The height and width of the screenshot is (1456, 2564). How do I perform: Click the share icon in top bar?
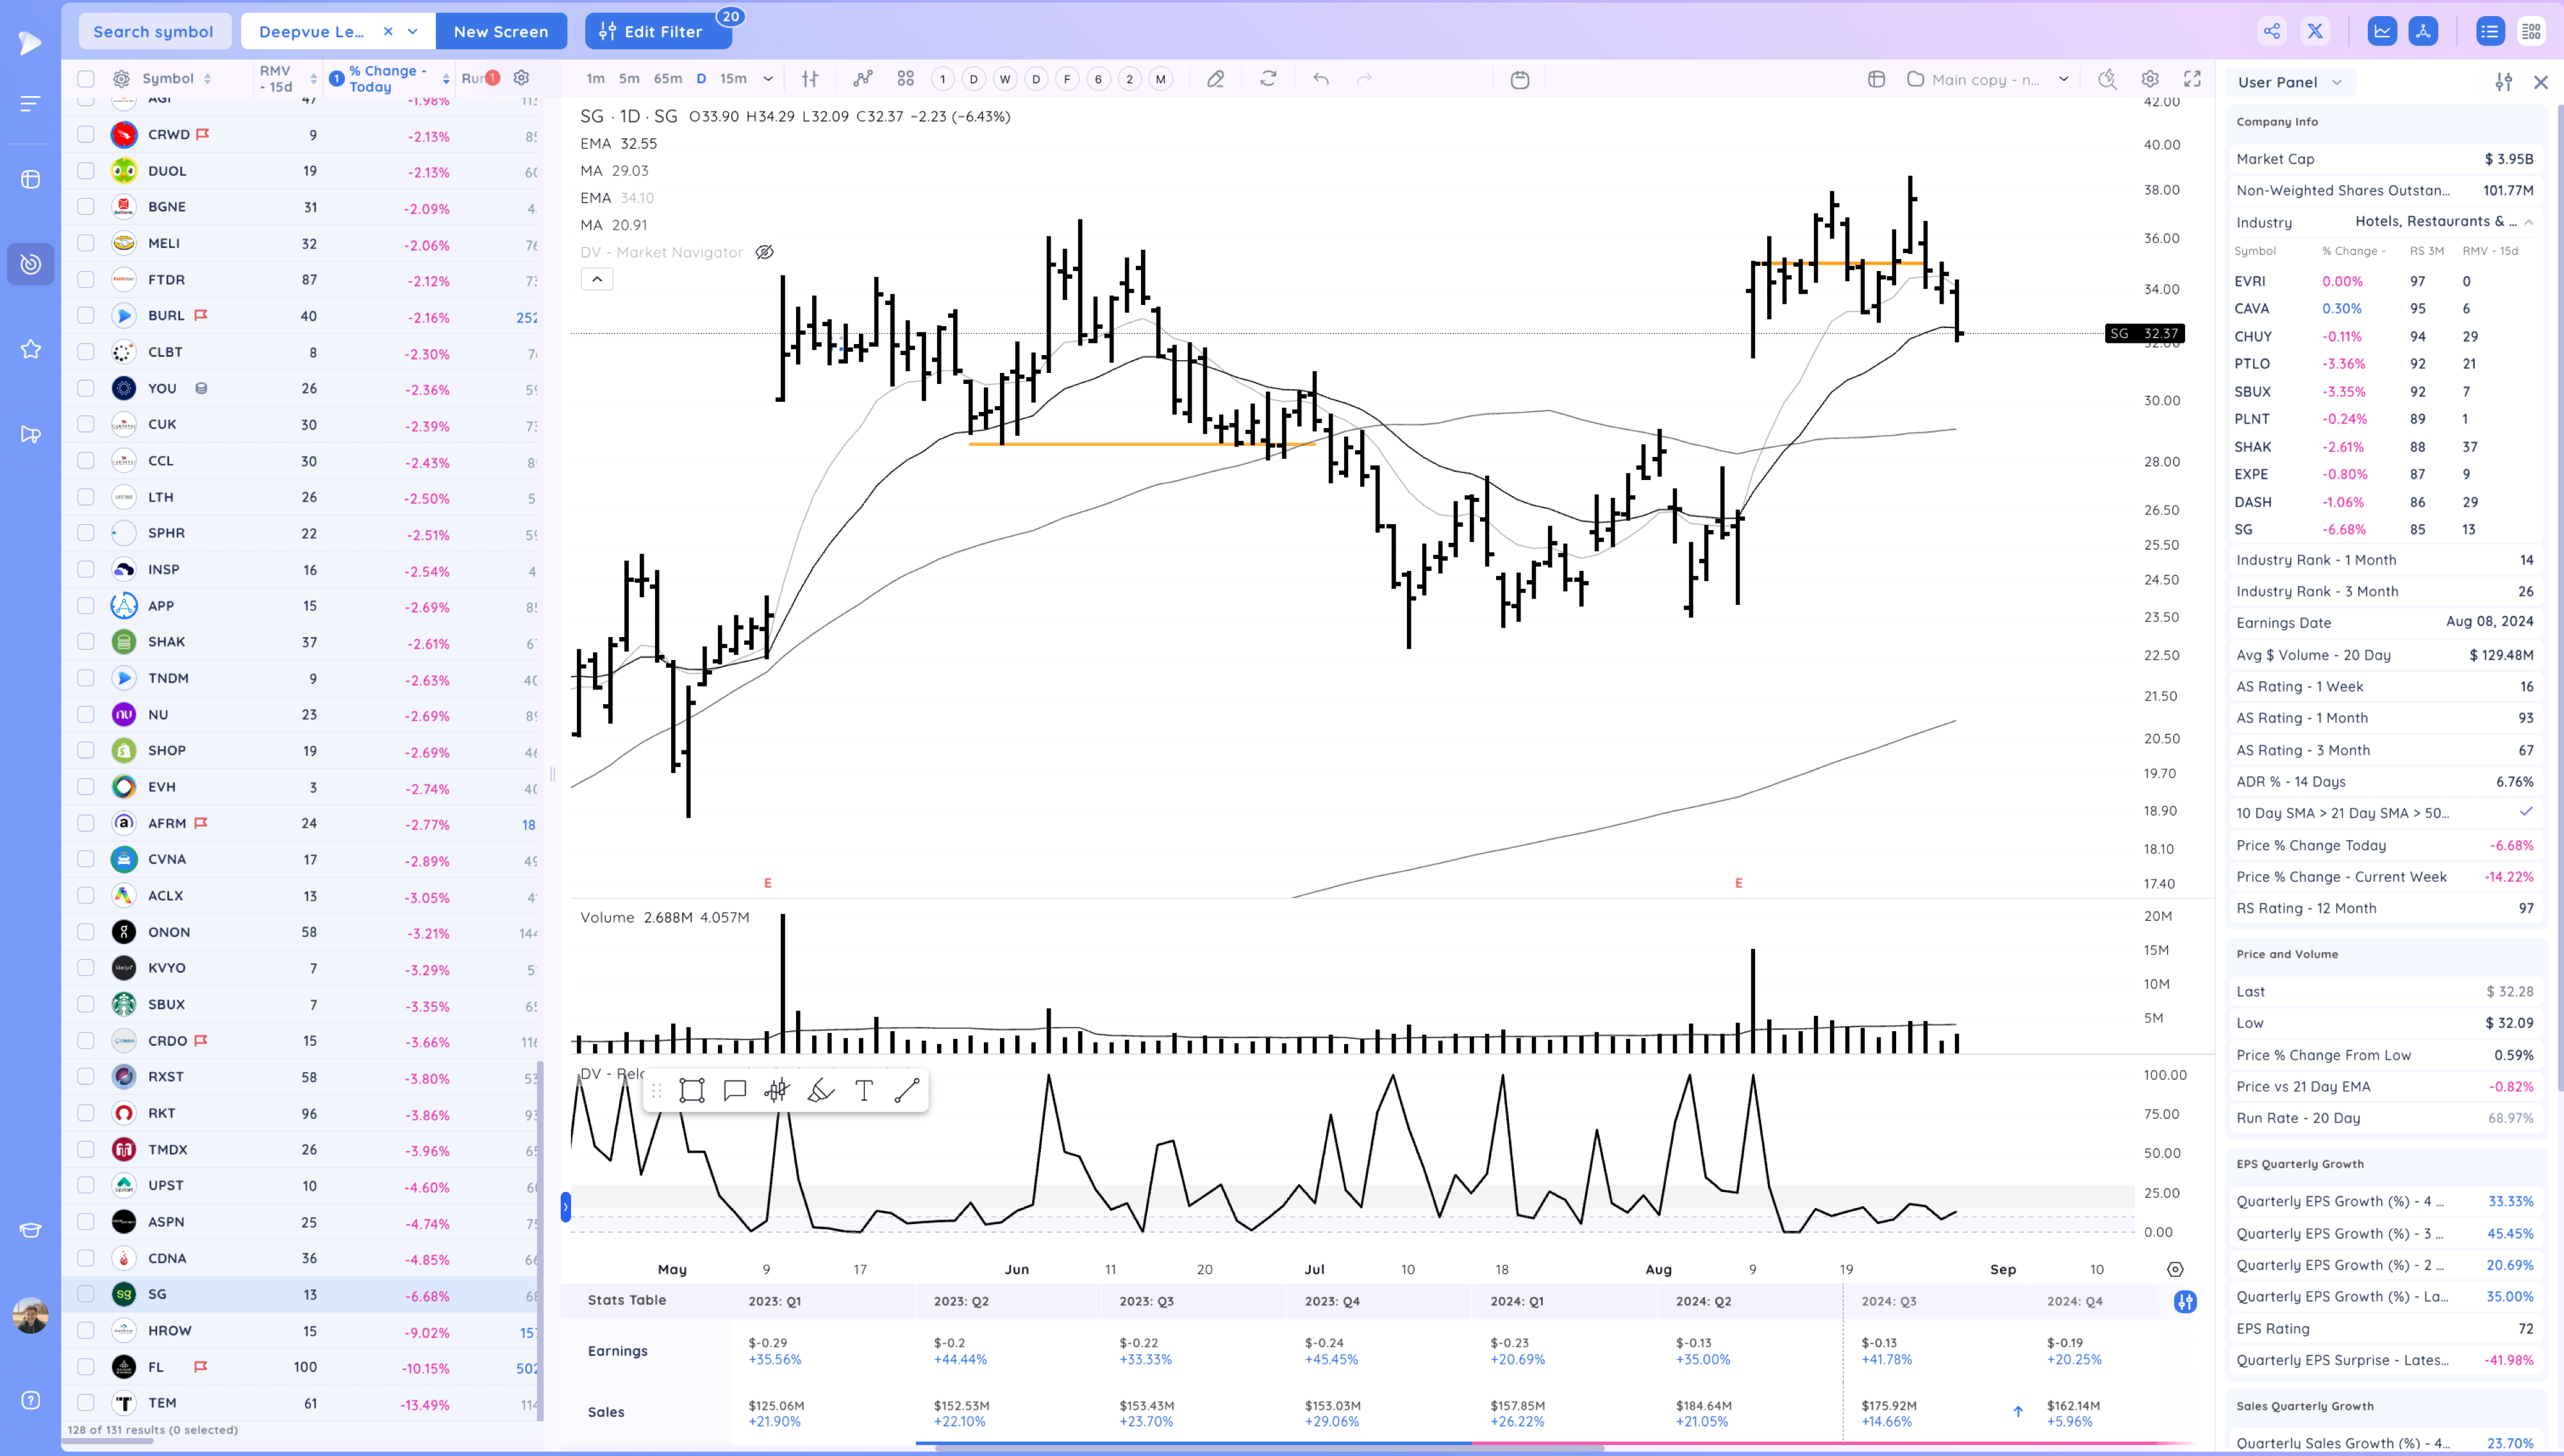(x=2271, y=31)
